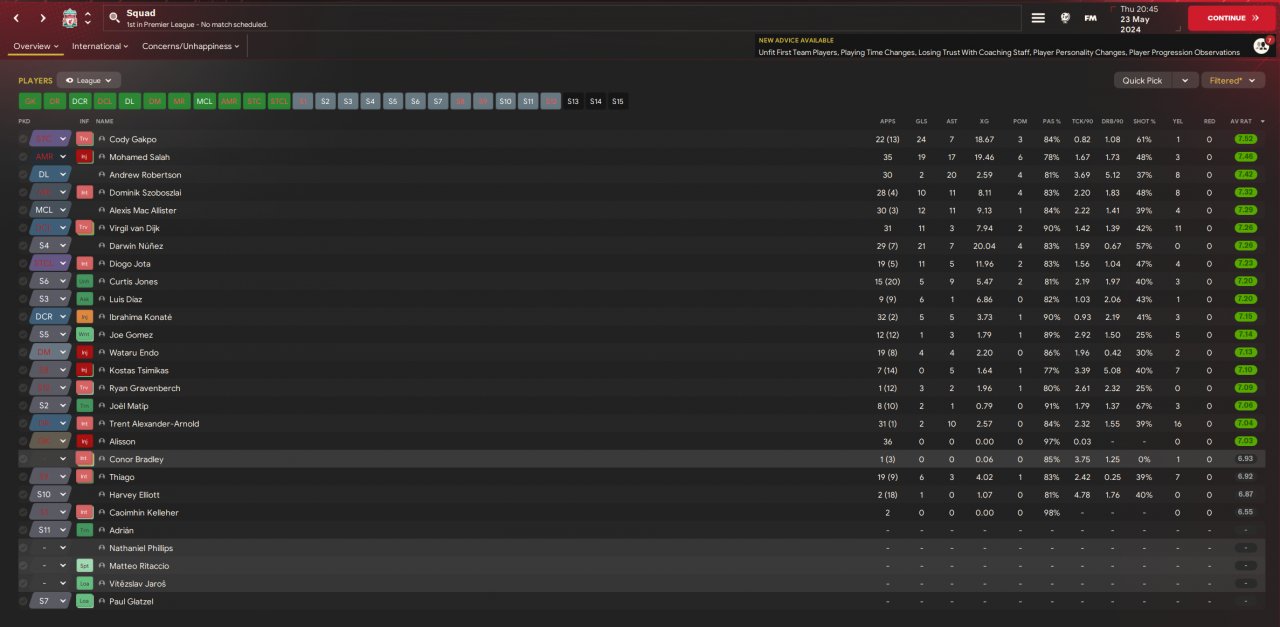Click Ibrahima Konaté's orange Inj badge
Screen dimensions: 1280x627
click(x=85, y=317)
